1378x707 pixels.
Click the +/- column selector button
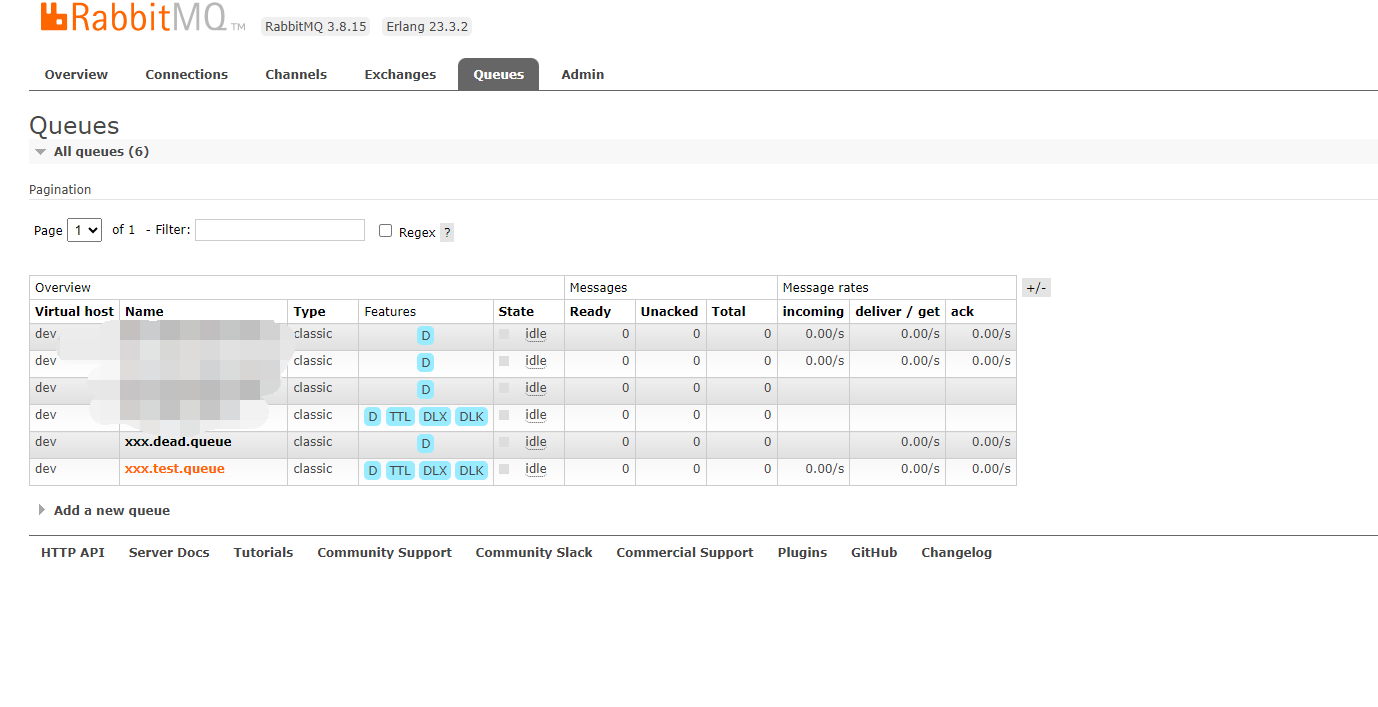(1036, 288)
